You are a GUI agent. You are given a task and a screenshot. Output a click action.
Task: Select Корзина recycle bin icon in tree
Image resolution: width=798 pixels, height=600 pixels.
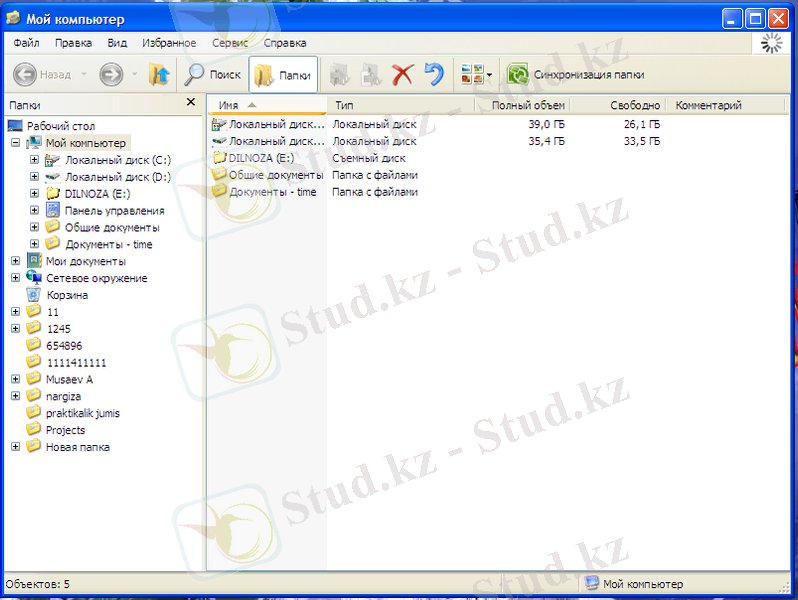pyautogui.click(x=34, y=295)
